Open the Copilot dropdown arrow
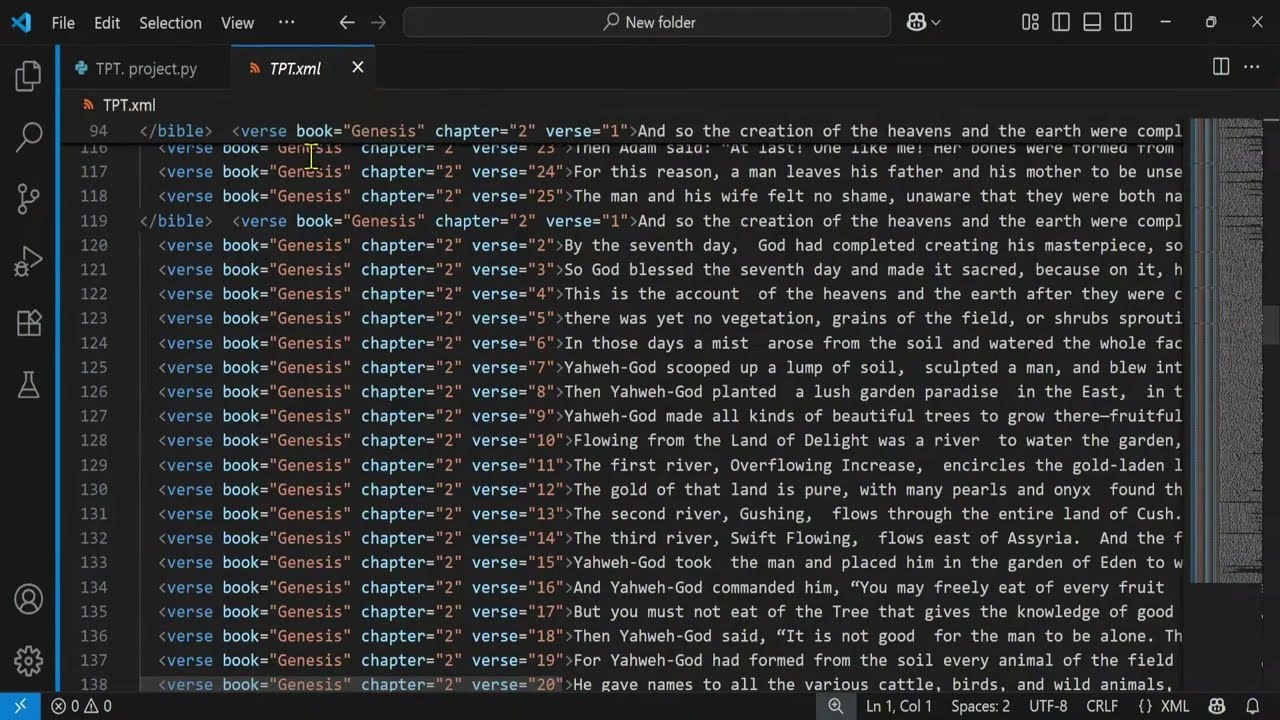 (936, 22)
